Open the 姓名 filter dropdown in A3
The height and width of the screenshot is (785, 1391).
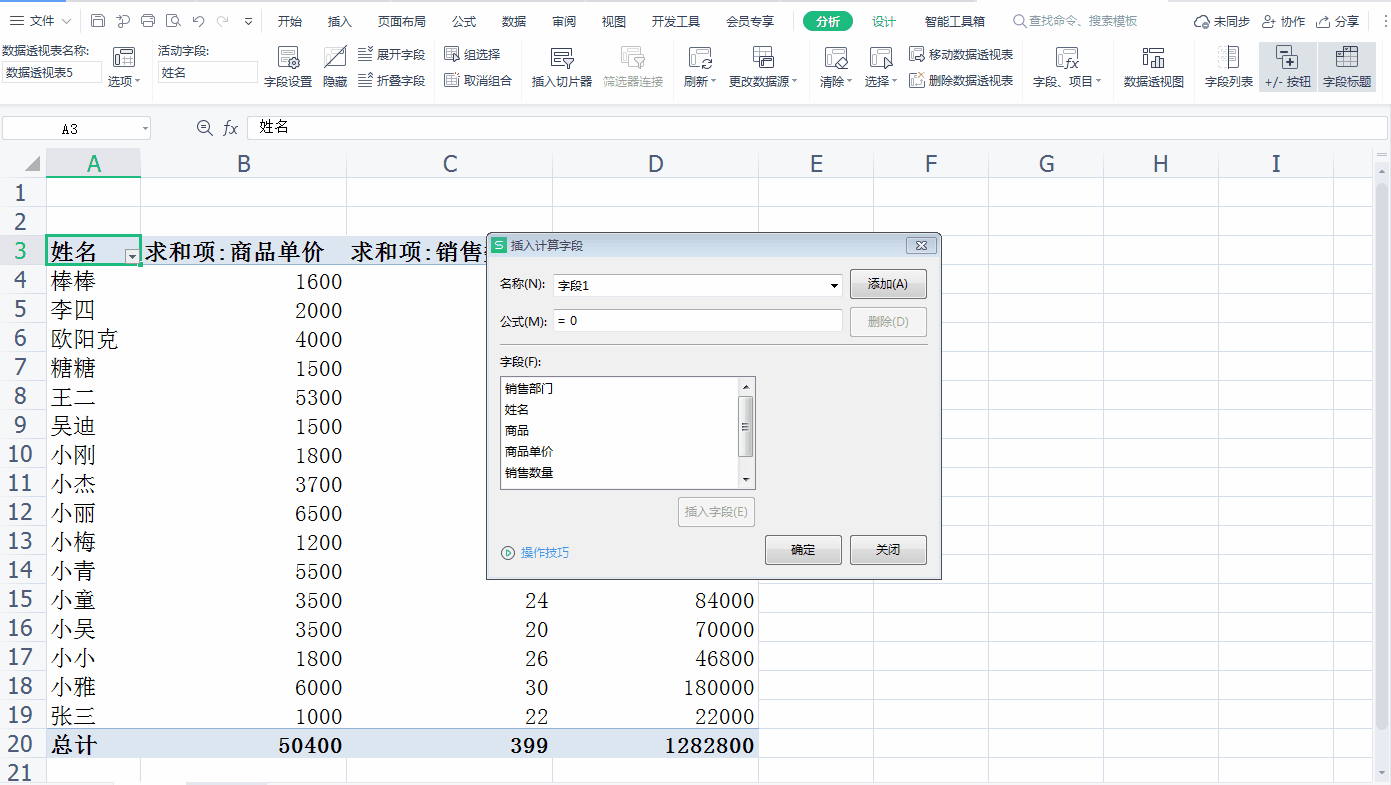132,257
